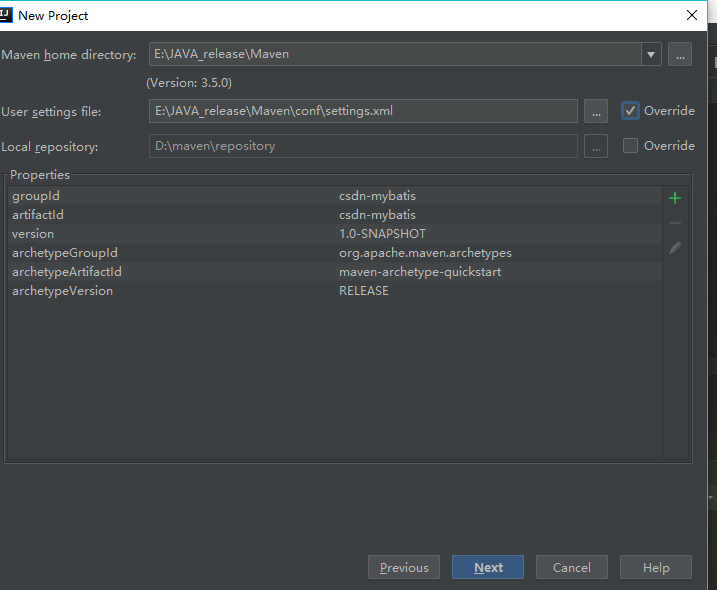This screenshot has width=717, height=590.
Task: Click the User settings file field
Action: pos(363,111)
